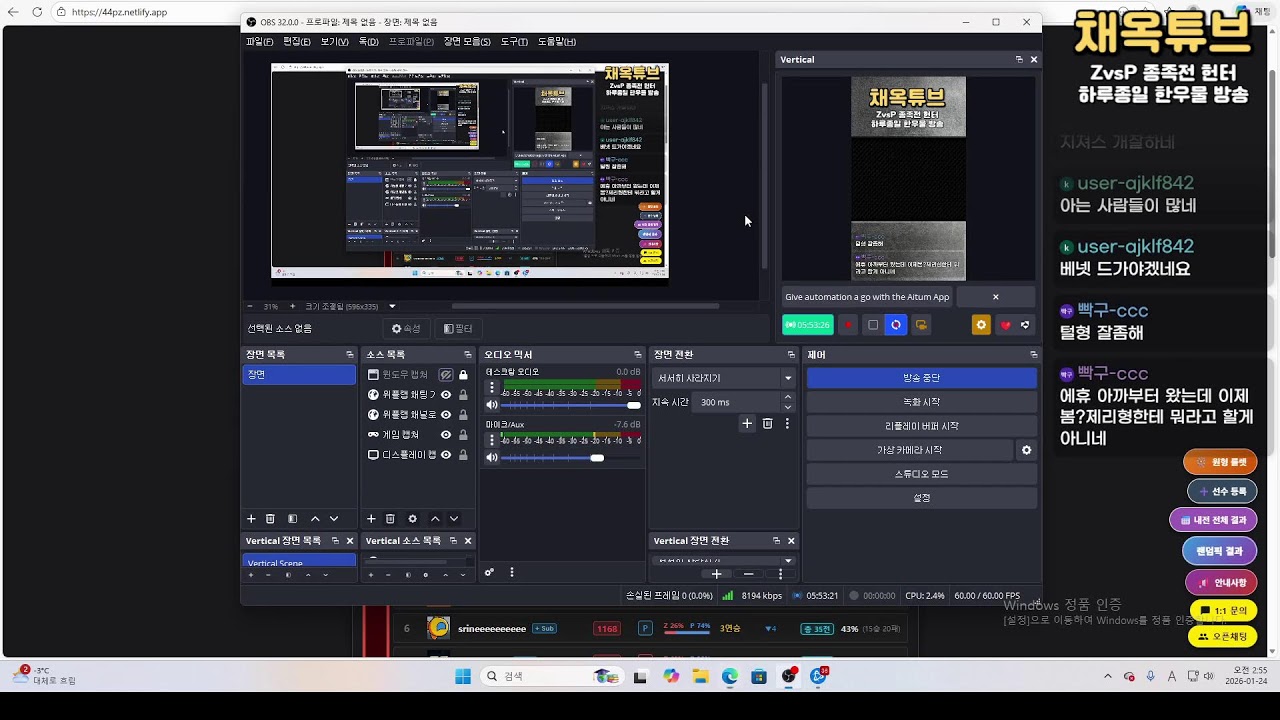This screenshot has height=720, width=1280.
Task: Float the 오디오 믹서 dock
Action: click(x=638, y=355)
